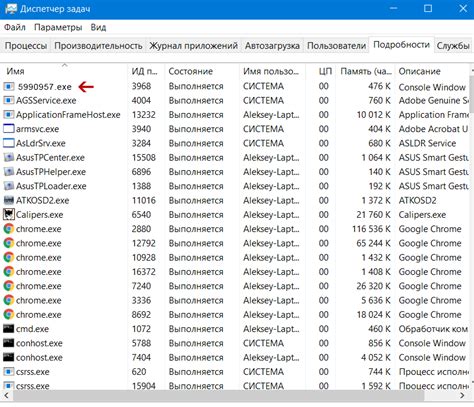Click memory value 4 052 K

376,357
